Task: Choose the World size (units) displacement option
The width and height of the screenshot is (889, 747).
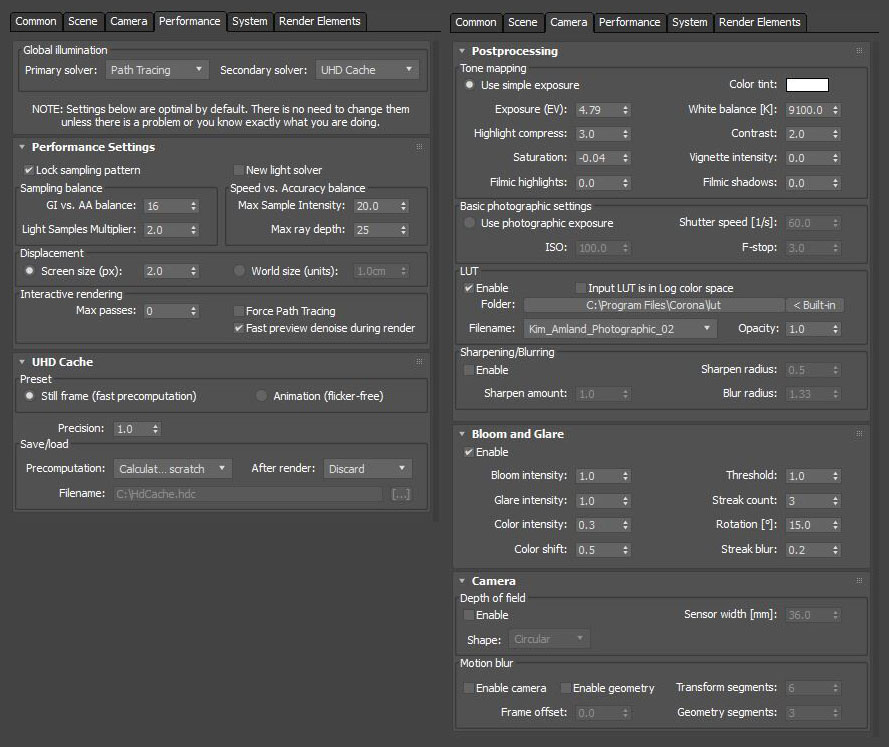Action: (x=239, y=271)
